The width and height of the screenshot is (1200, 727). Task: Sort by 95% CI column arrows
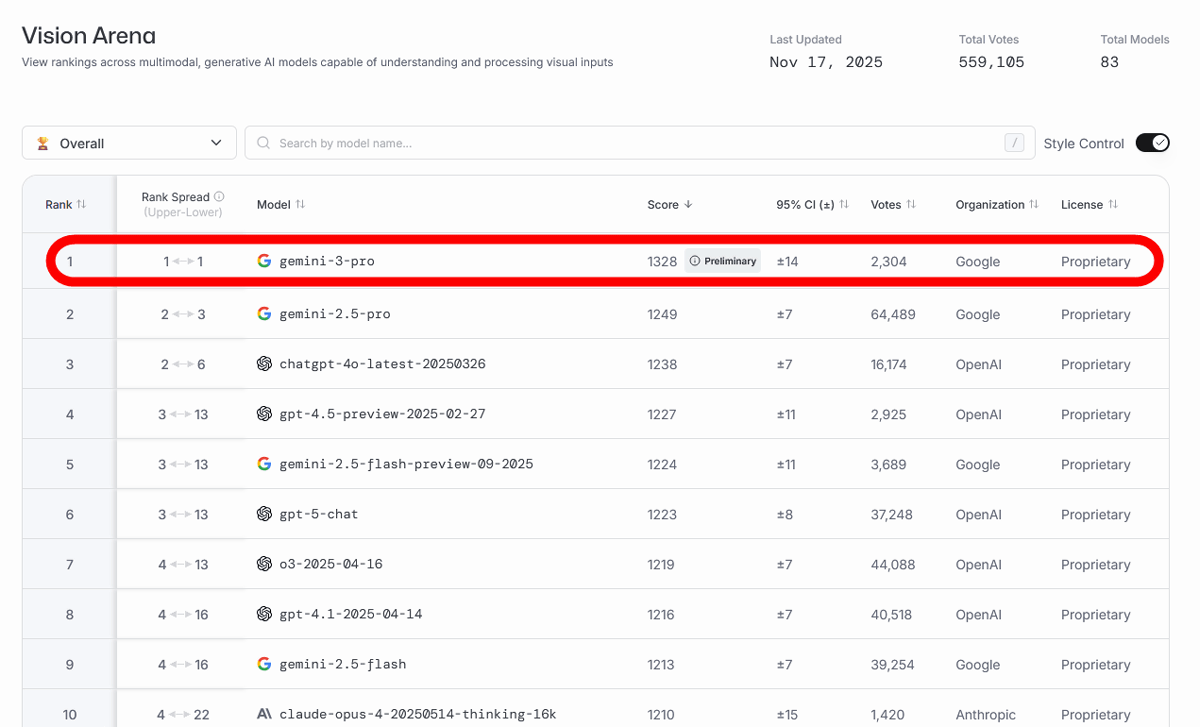pyautogui.click(x=844, y=204)
